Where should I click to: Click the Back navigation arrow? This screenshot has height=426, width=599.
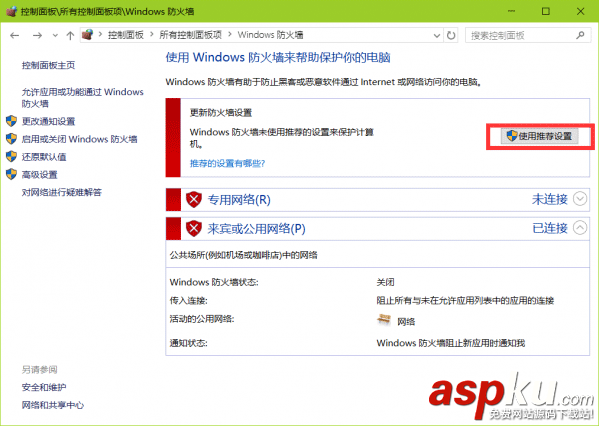pyautogui.click(x=15, y=36)
